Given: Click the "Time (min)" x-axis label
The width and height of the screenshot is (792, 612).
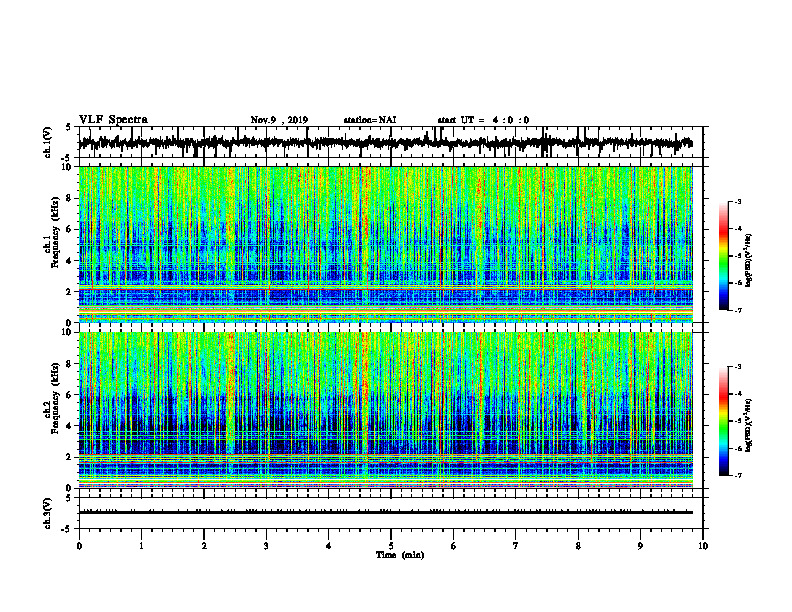Looking at the screenshot, I should point(400,555).
